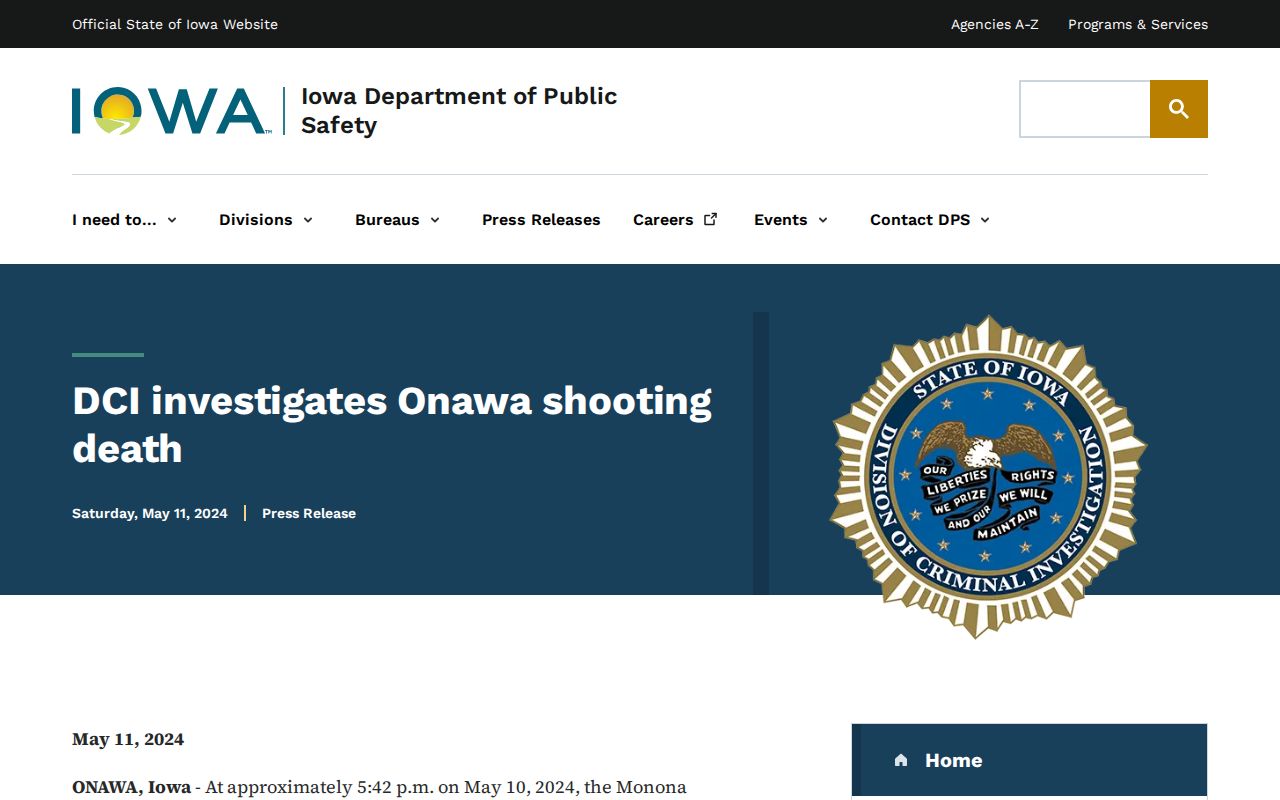
Task: Expand the Bureaus menu
Action: tap(398, 220)
